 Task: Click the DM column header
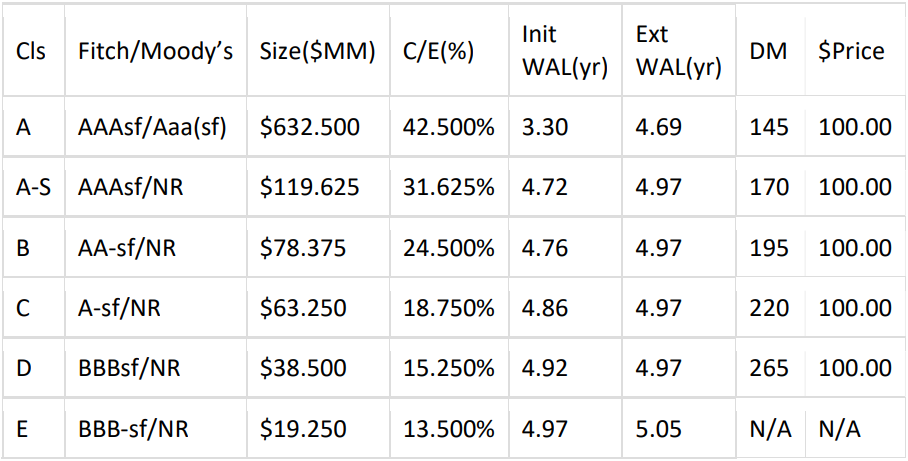coord(768,52)
